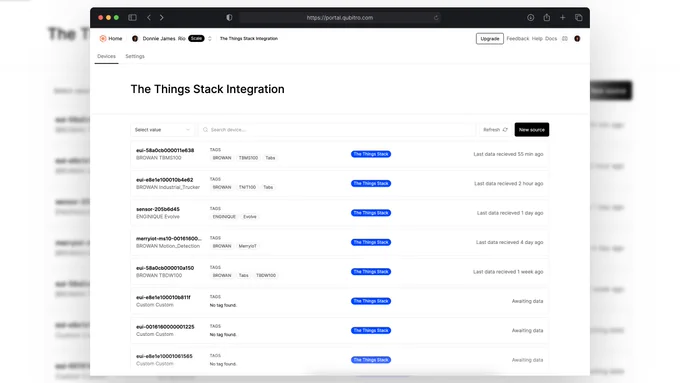
Task: Go forward with the browser forward arrow
Action: [162, 17]
